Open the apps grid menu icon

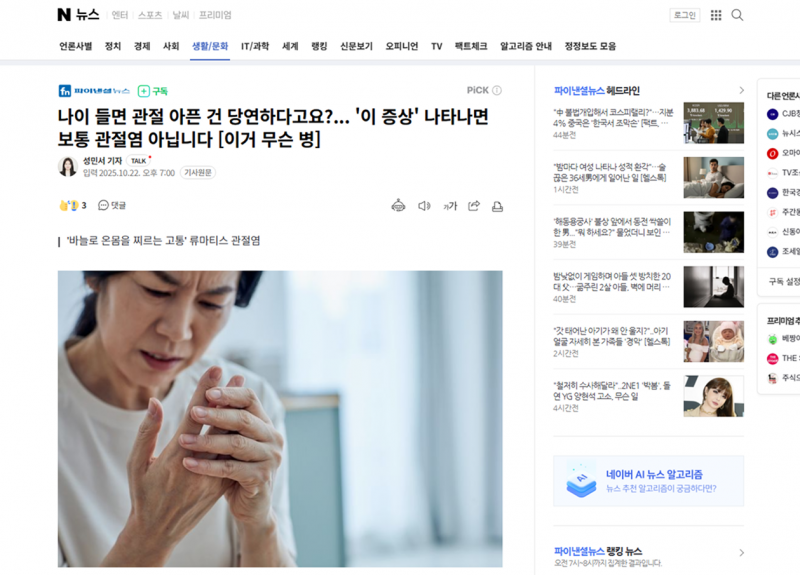click(x=716, y=15)
